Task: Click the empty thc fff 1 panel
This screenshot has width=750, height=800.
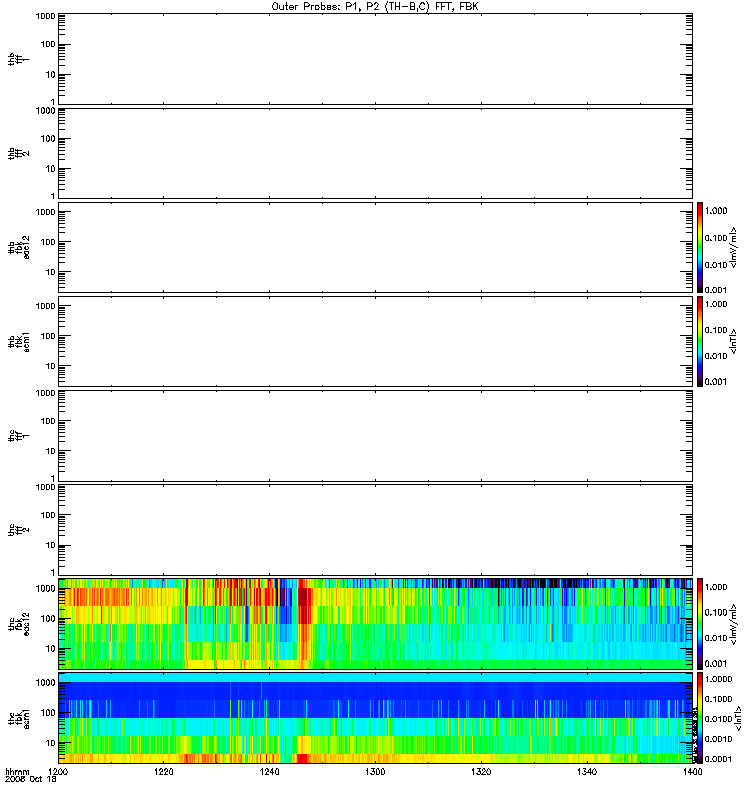Action: [x=375, y=436]
